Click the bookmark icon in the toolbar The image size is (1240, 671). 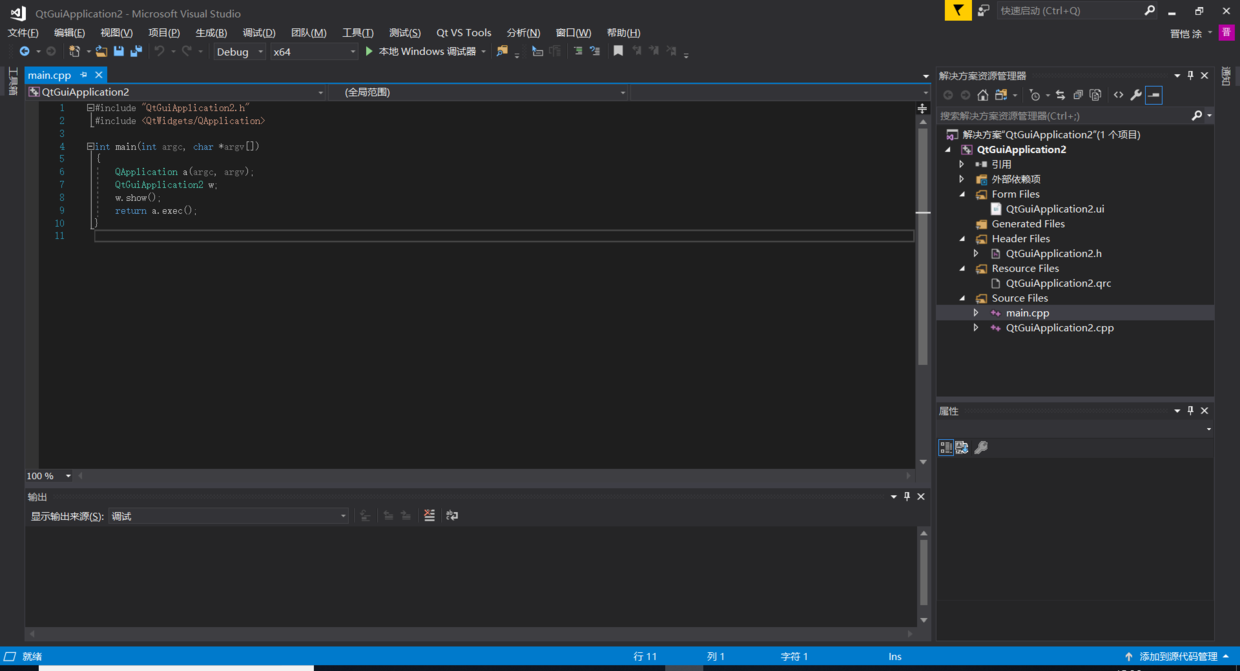(x=618, y=51)
